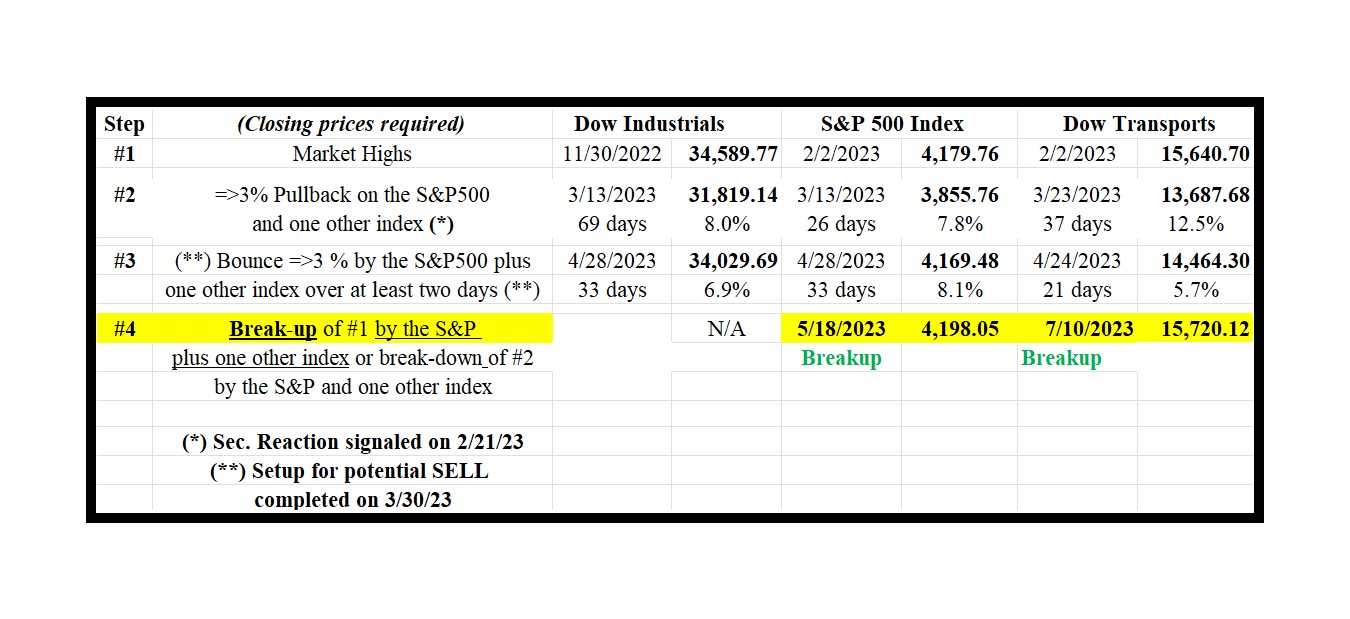Select the date cell '11/30/2022'

612,154
